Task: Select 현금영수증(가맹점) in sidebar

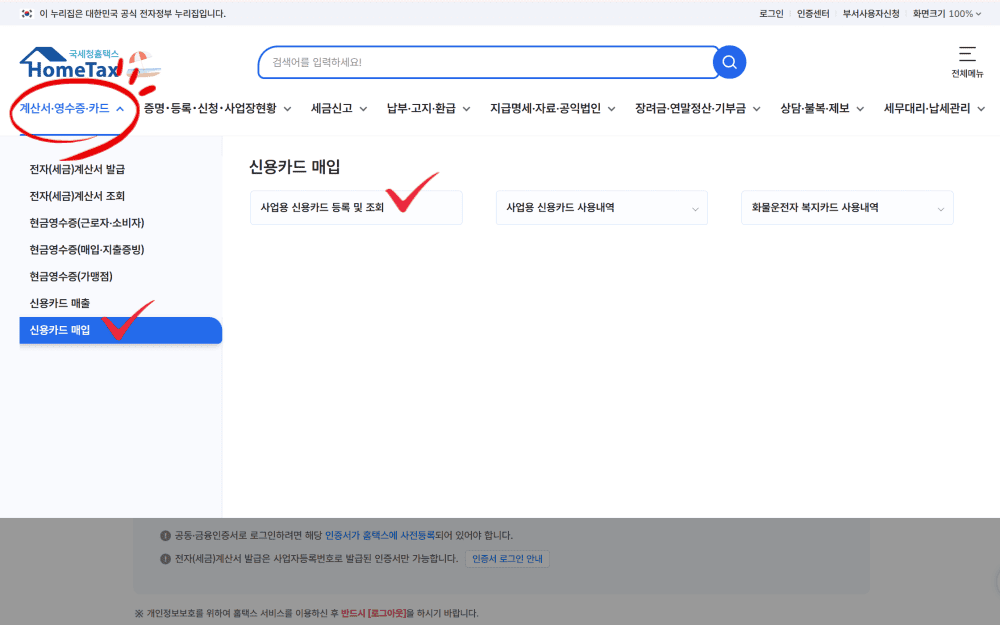Action: (71, 276)
